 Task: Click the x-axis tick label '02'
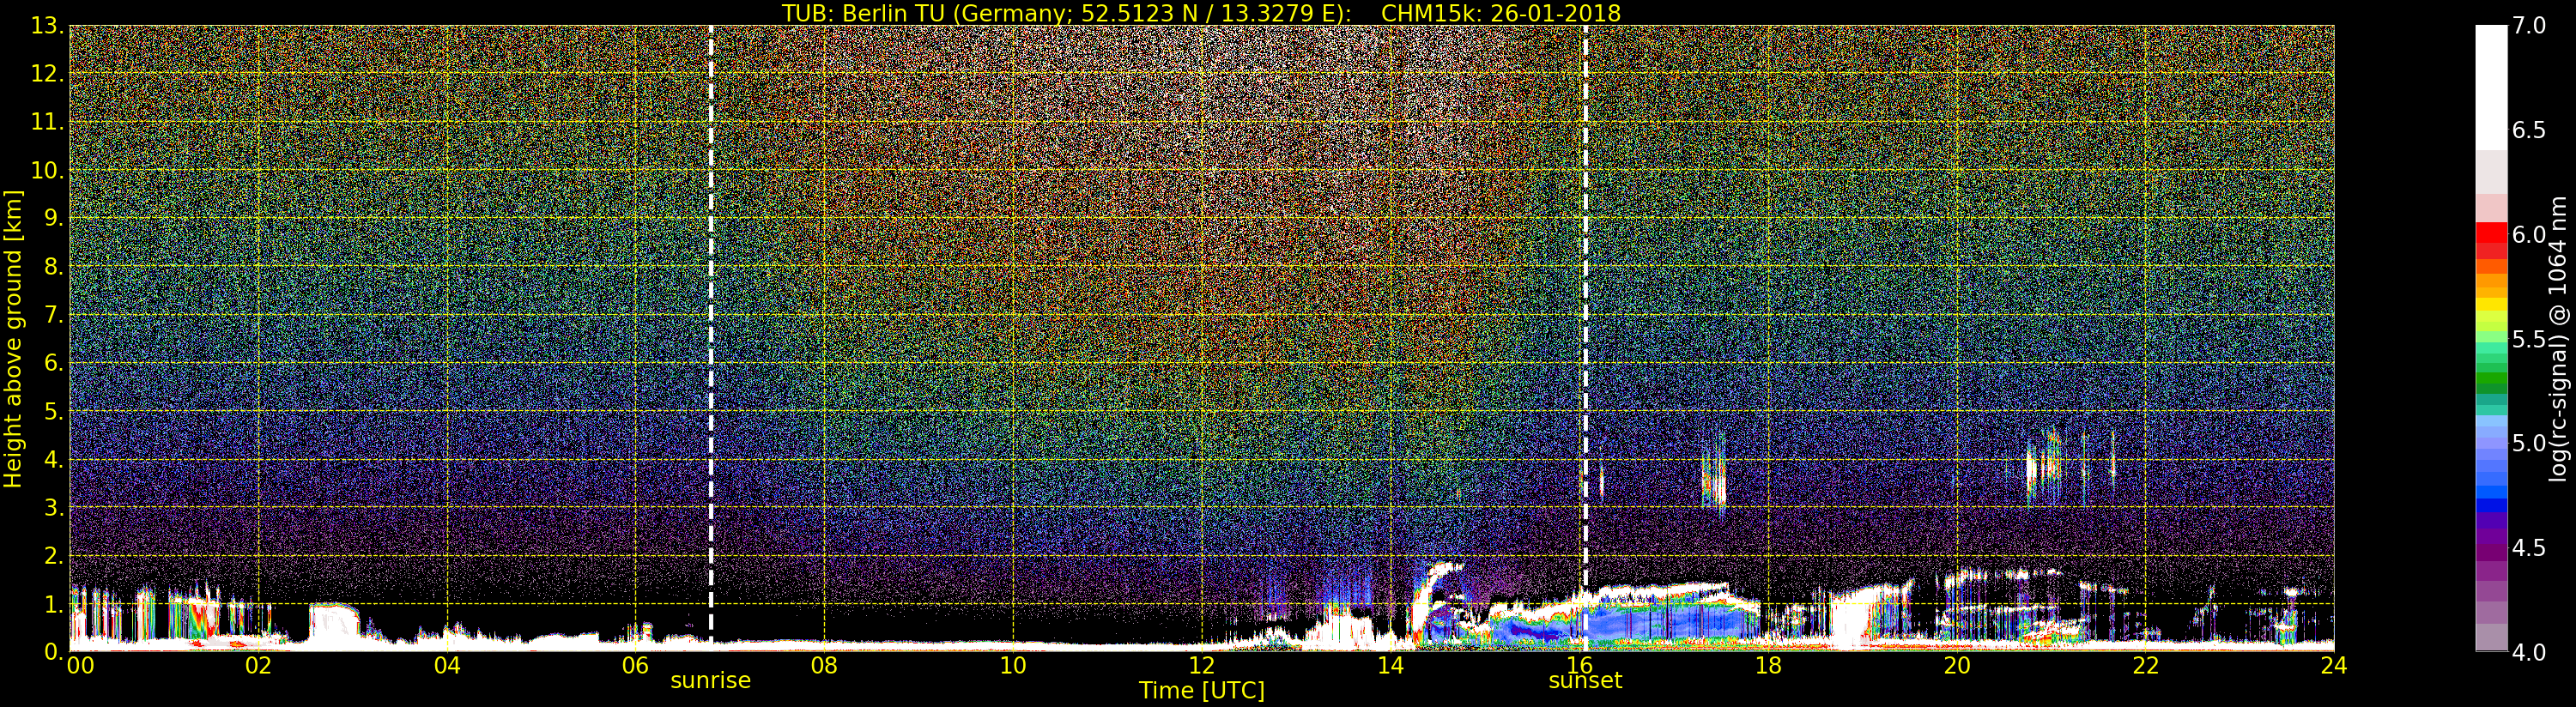258,666
